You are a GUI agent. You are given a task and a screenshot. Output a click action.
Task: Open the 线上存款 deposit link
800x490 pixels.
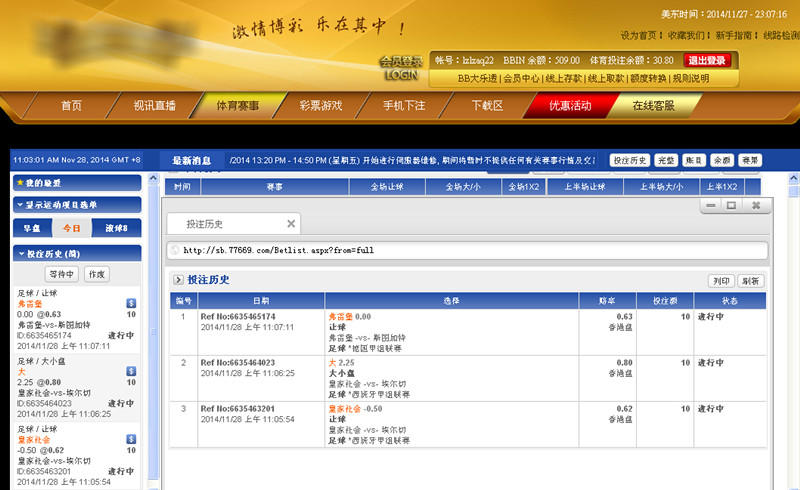coord(563,79)
